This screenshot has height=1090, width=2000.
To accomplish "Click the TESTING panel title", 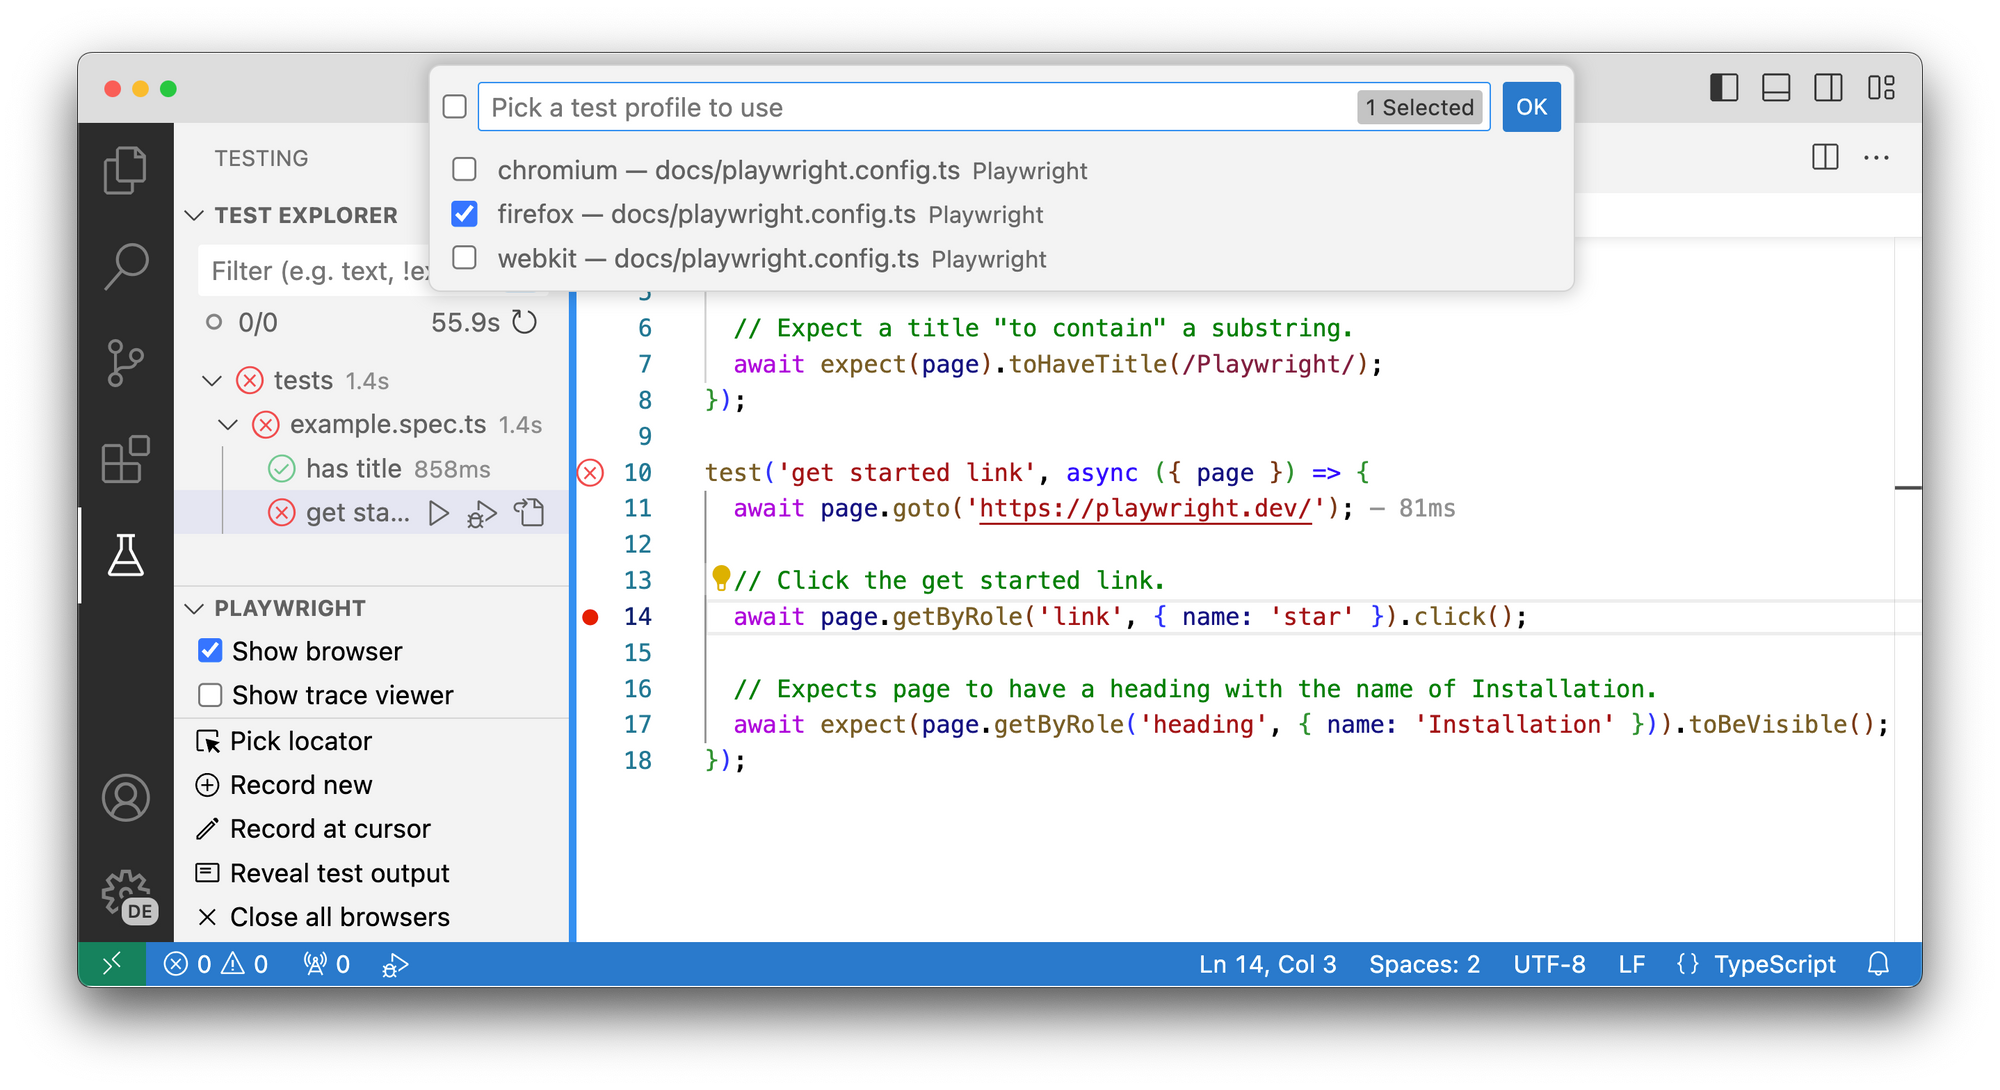I will point(261,158).
